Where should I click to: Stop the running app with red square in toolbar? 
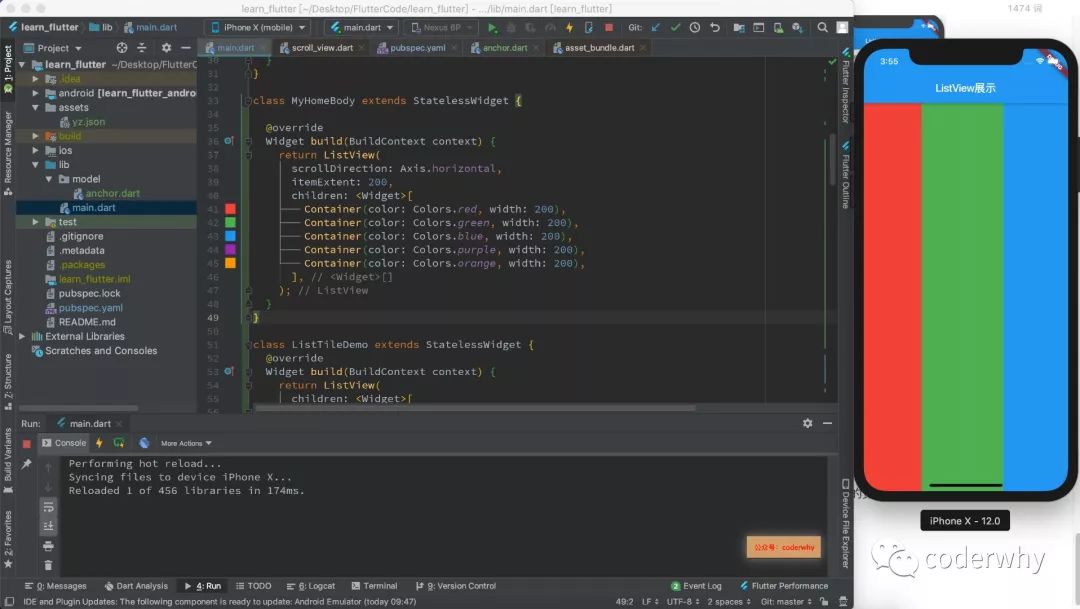click(609, 28)
